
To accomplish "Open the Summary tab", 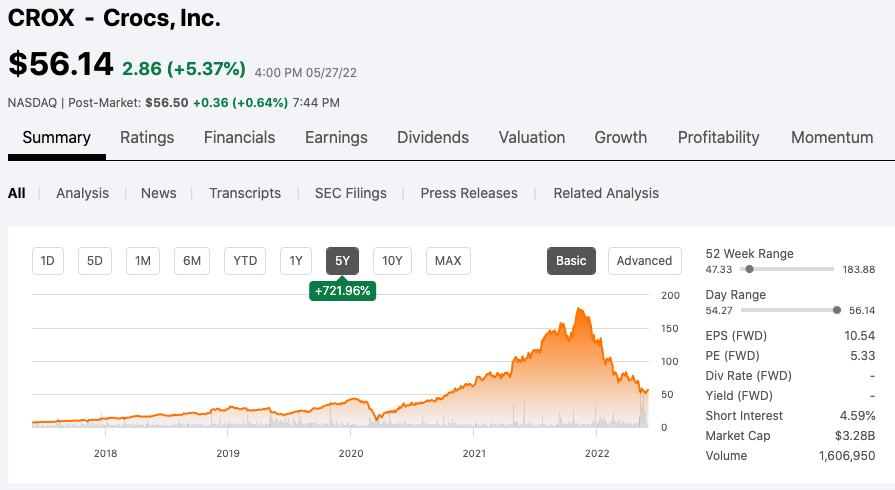I will [57, 138].
